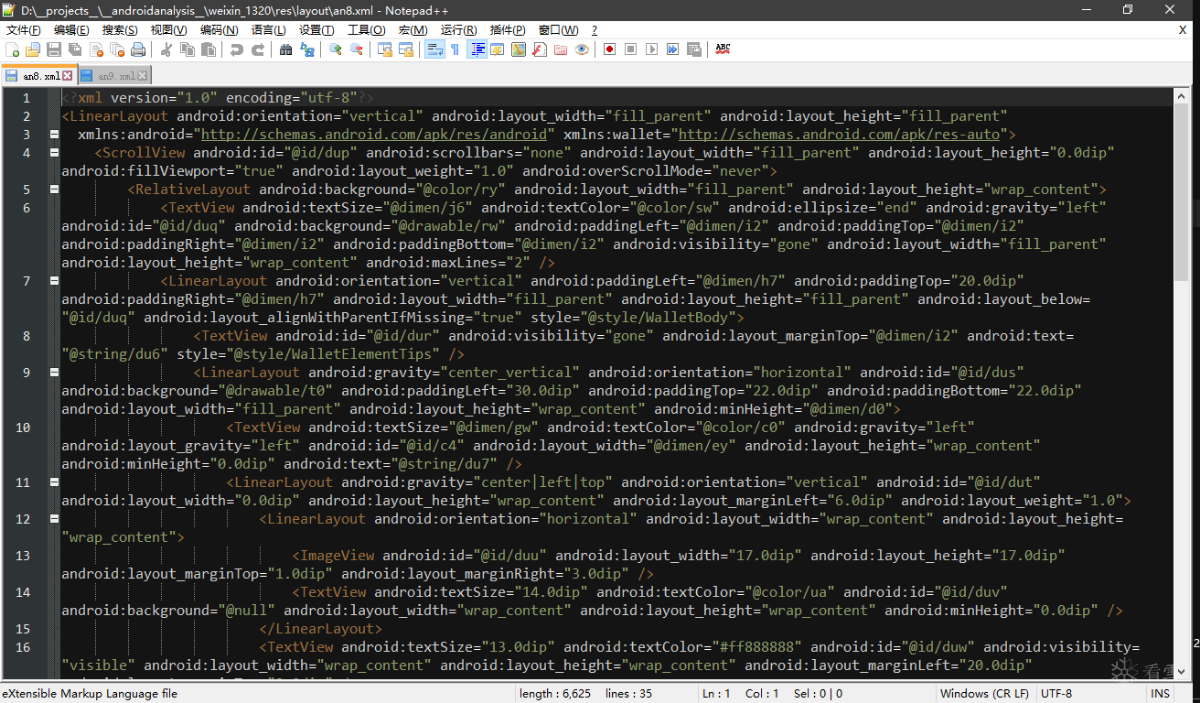Close the an9.xml tab with its X
1200x703 pixels.
(x=143, y=76)
